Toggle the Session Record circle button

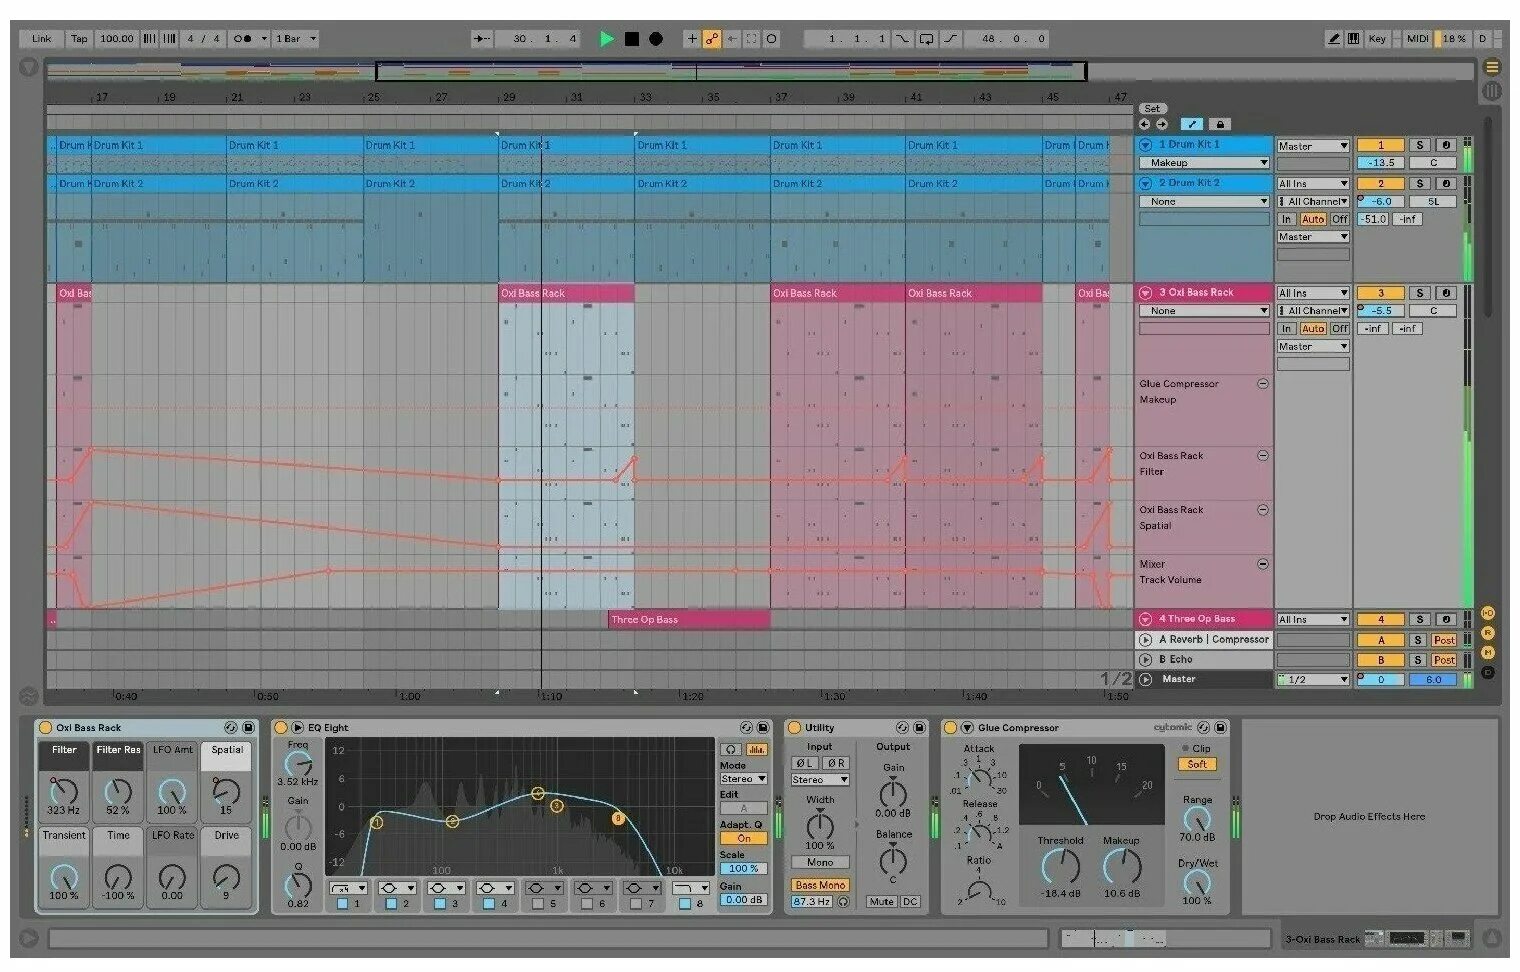tap(771, 39)
